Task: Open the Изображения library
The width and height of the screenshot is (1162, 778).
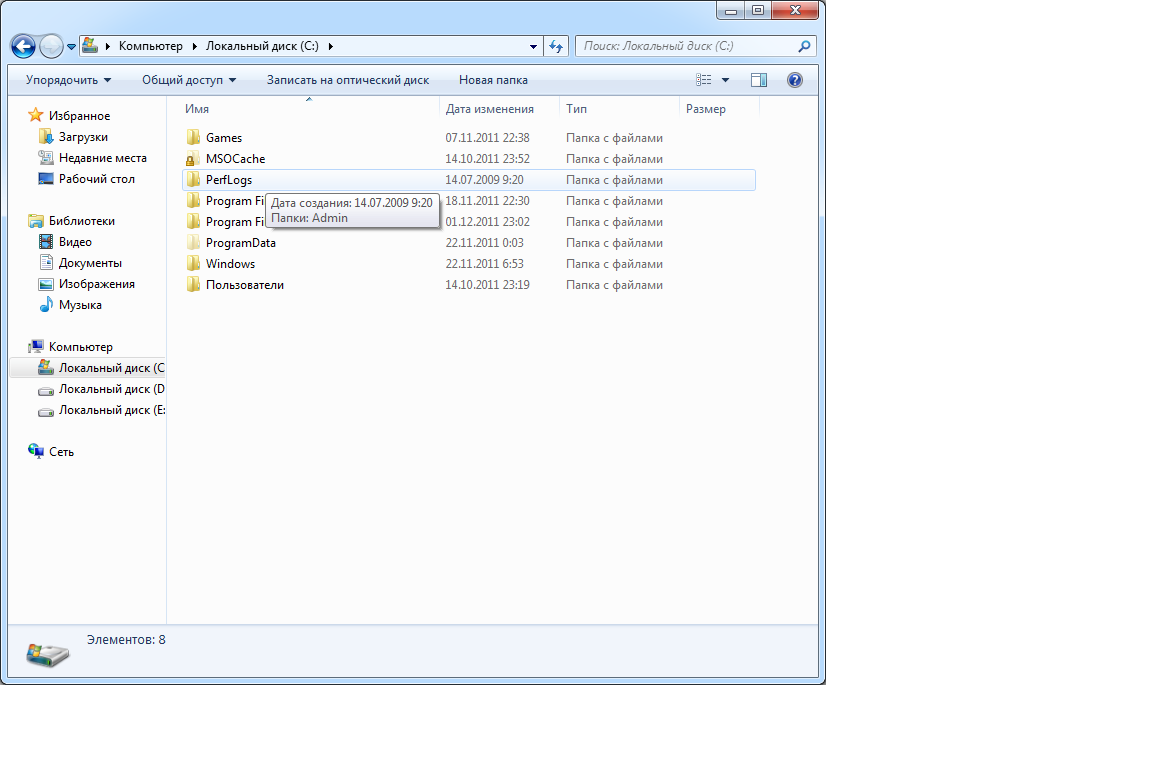Action: [x=96, y=284]
